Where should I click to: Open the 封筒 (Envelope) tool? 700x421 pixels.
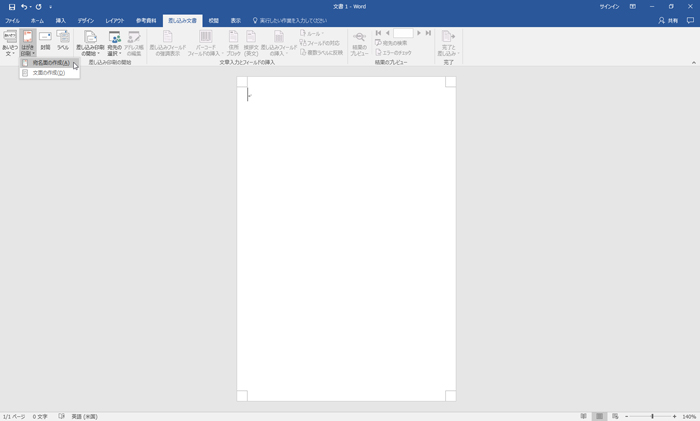(45, 41)
